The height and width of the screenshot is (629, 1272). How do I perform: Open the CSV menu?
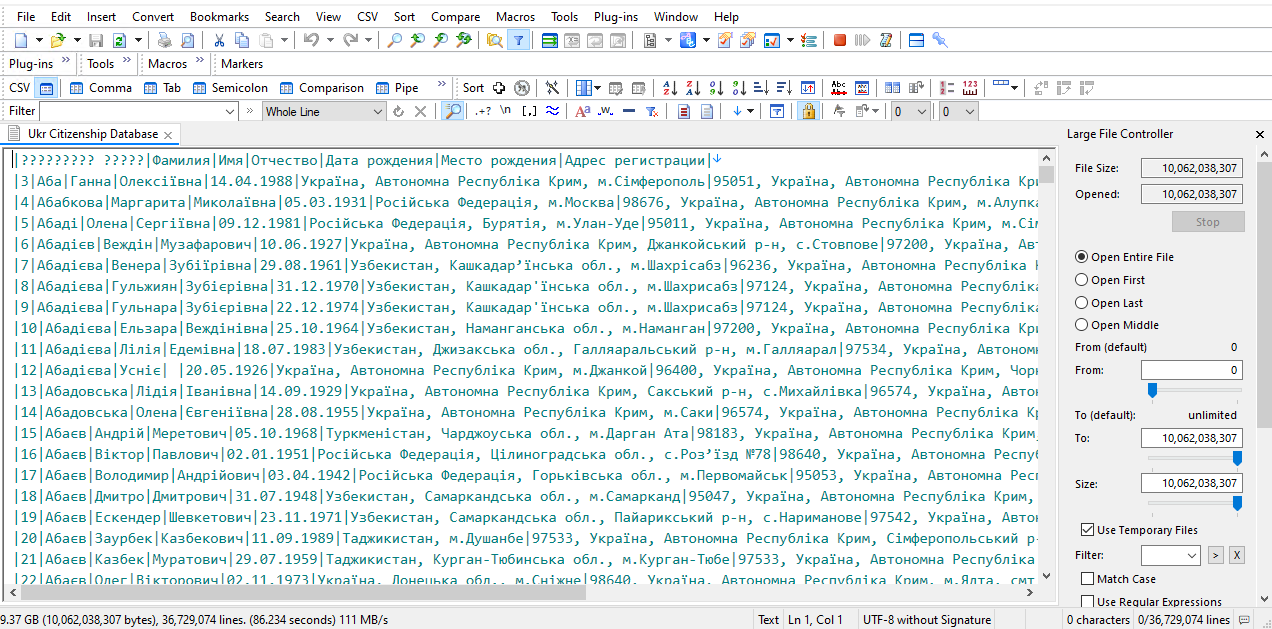pyautogui.click(x=368, y=16)
